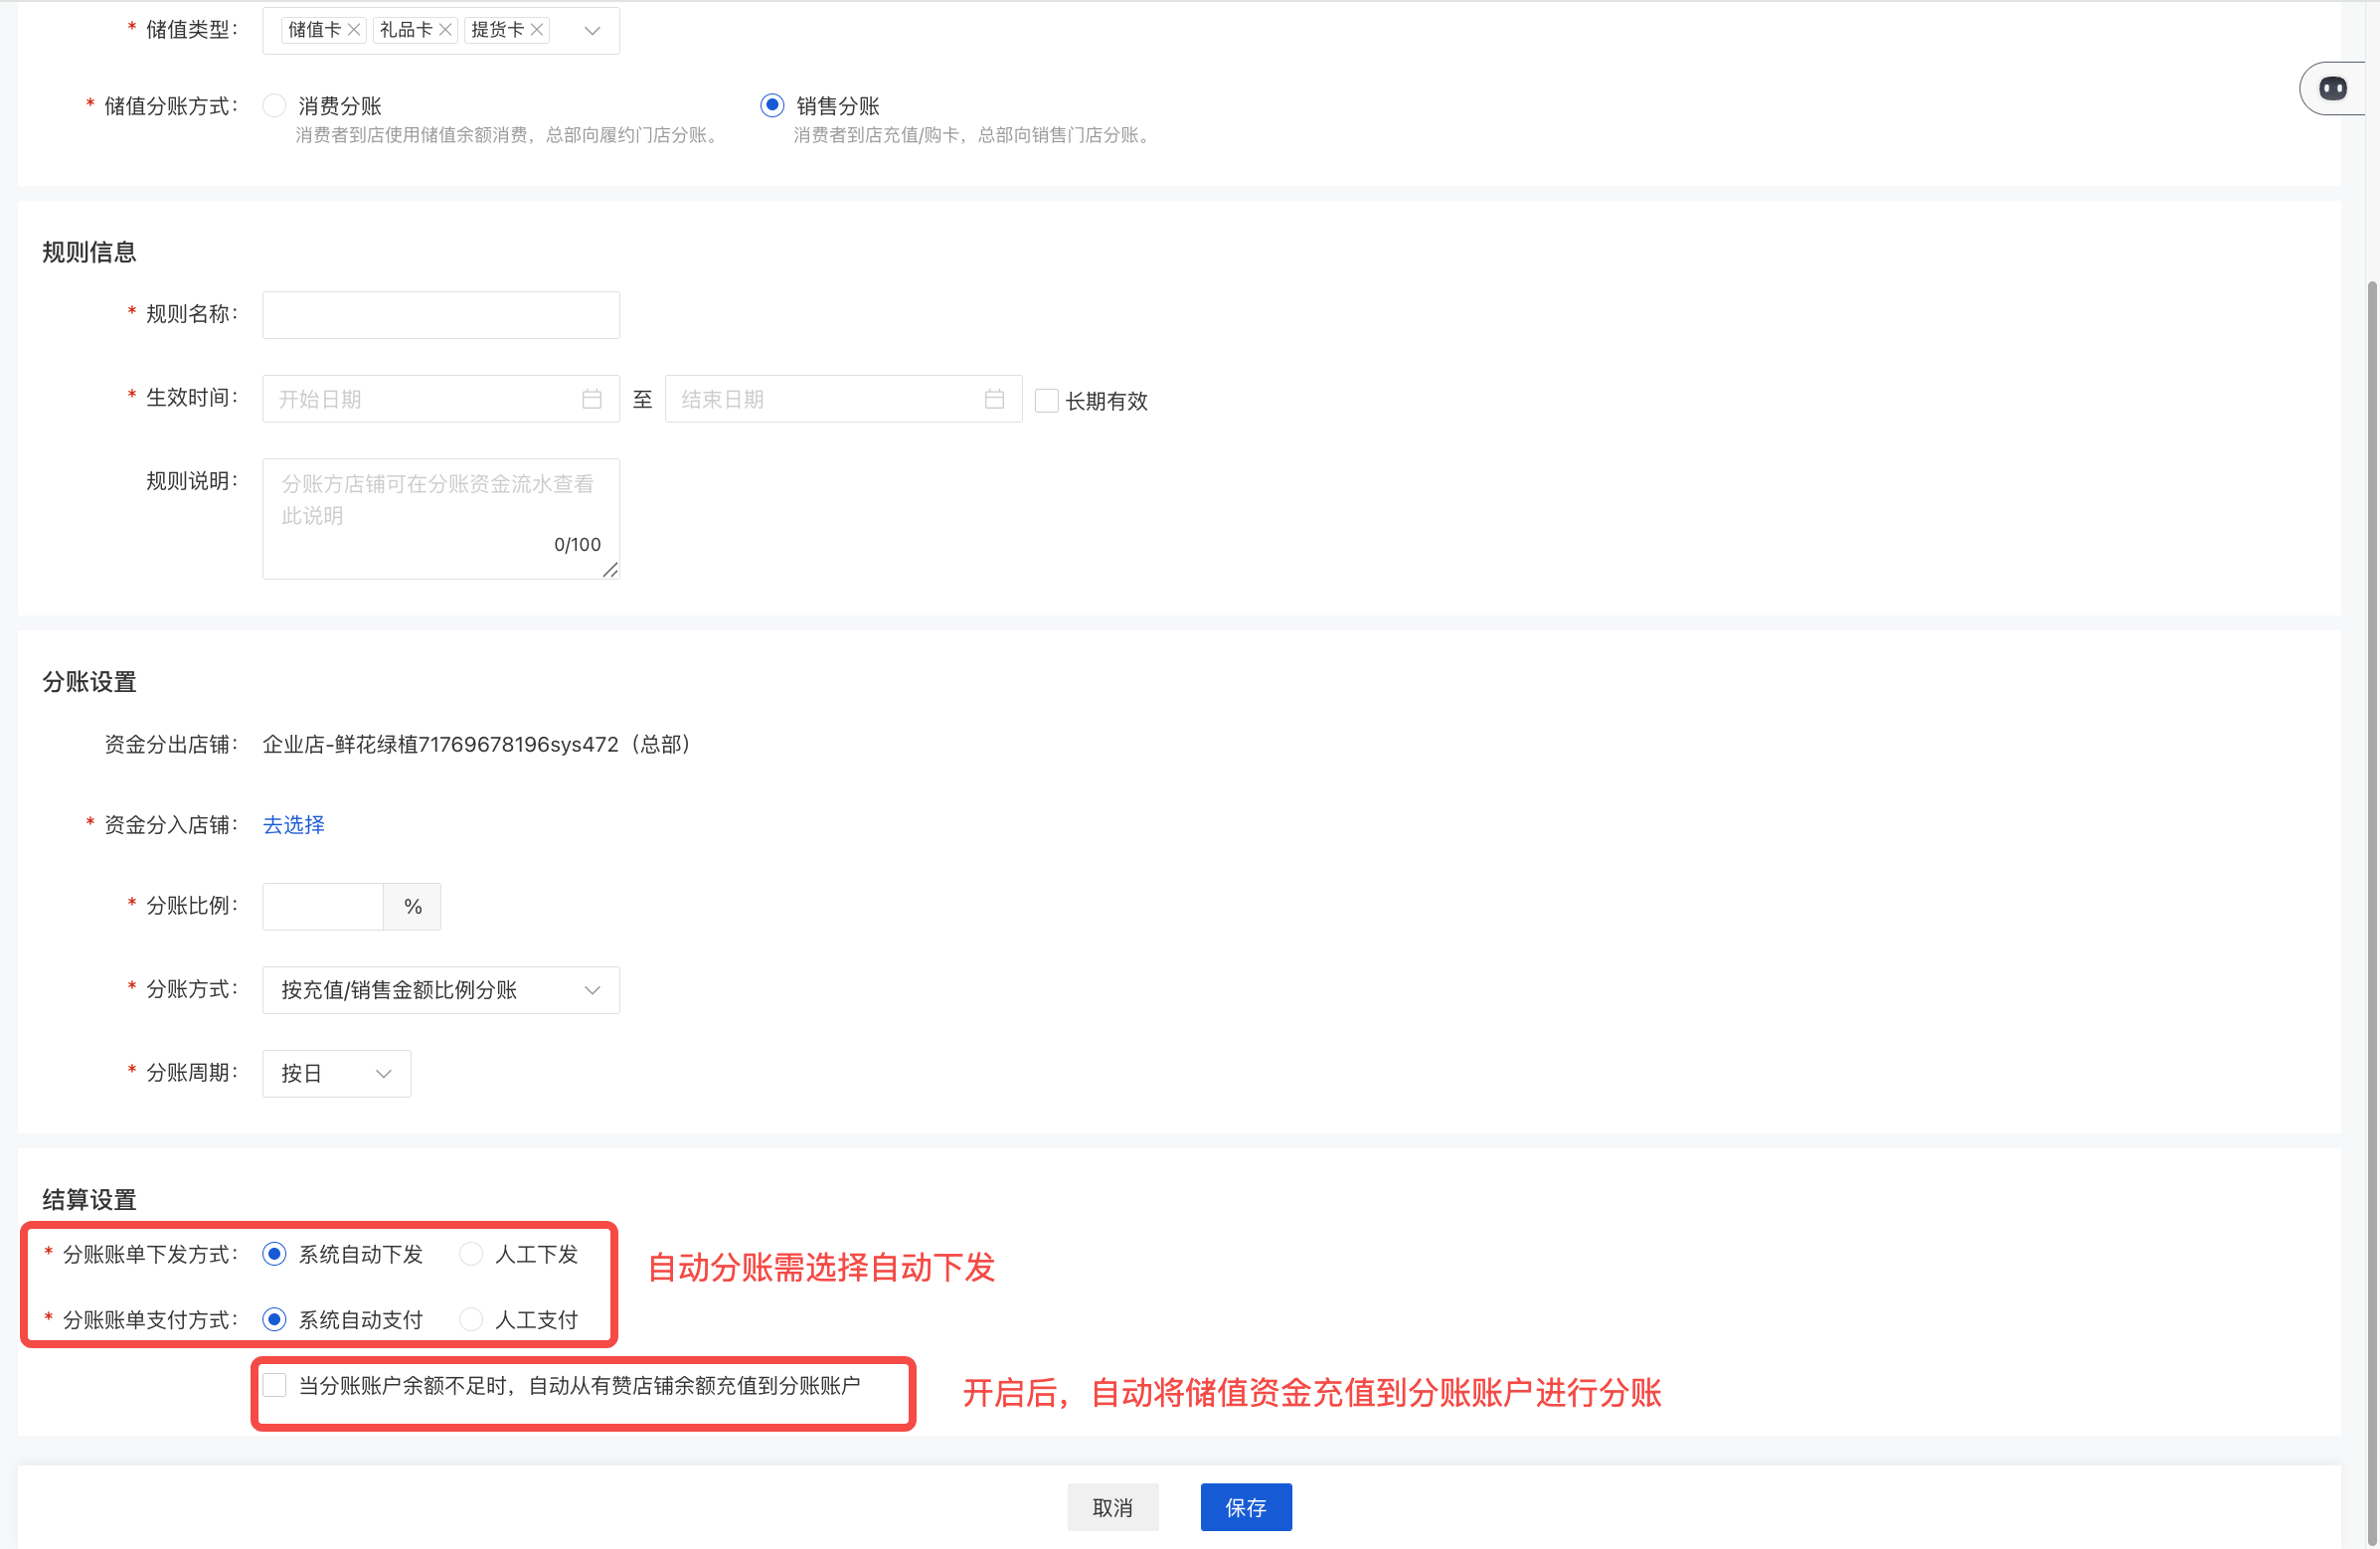This screenshot has width=2380, height=1549.
Task: Enable auto-recharge when 分账账户余额不足 checkbox
Action: (x=274, y=1385)
